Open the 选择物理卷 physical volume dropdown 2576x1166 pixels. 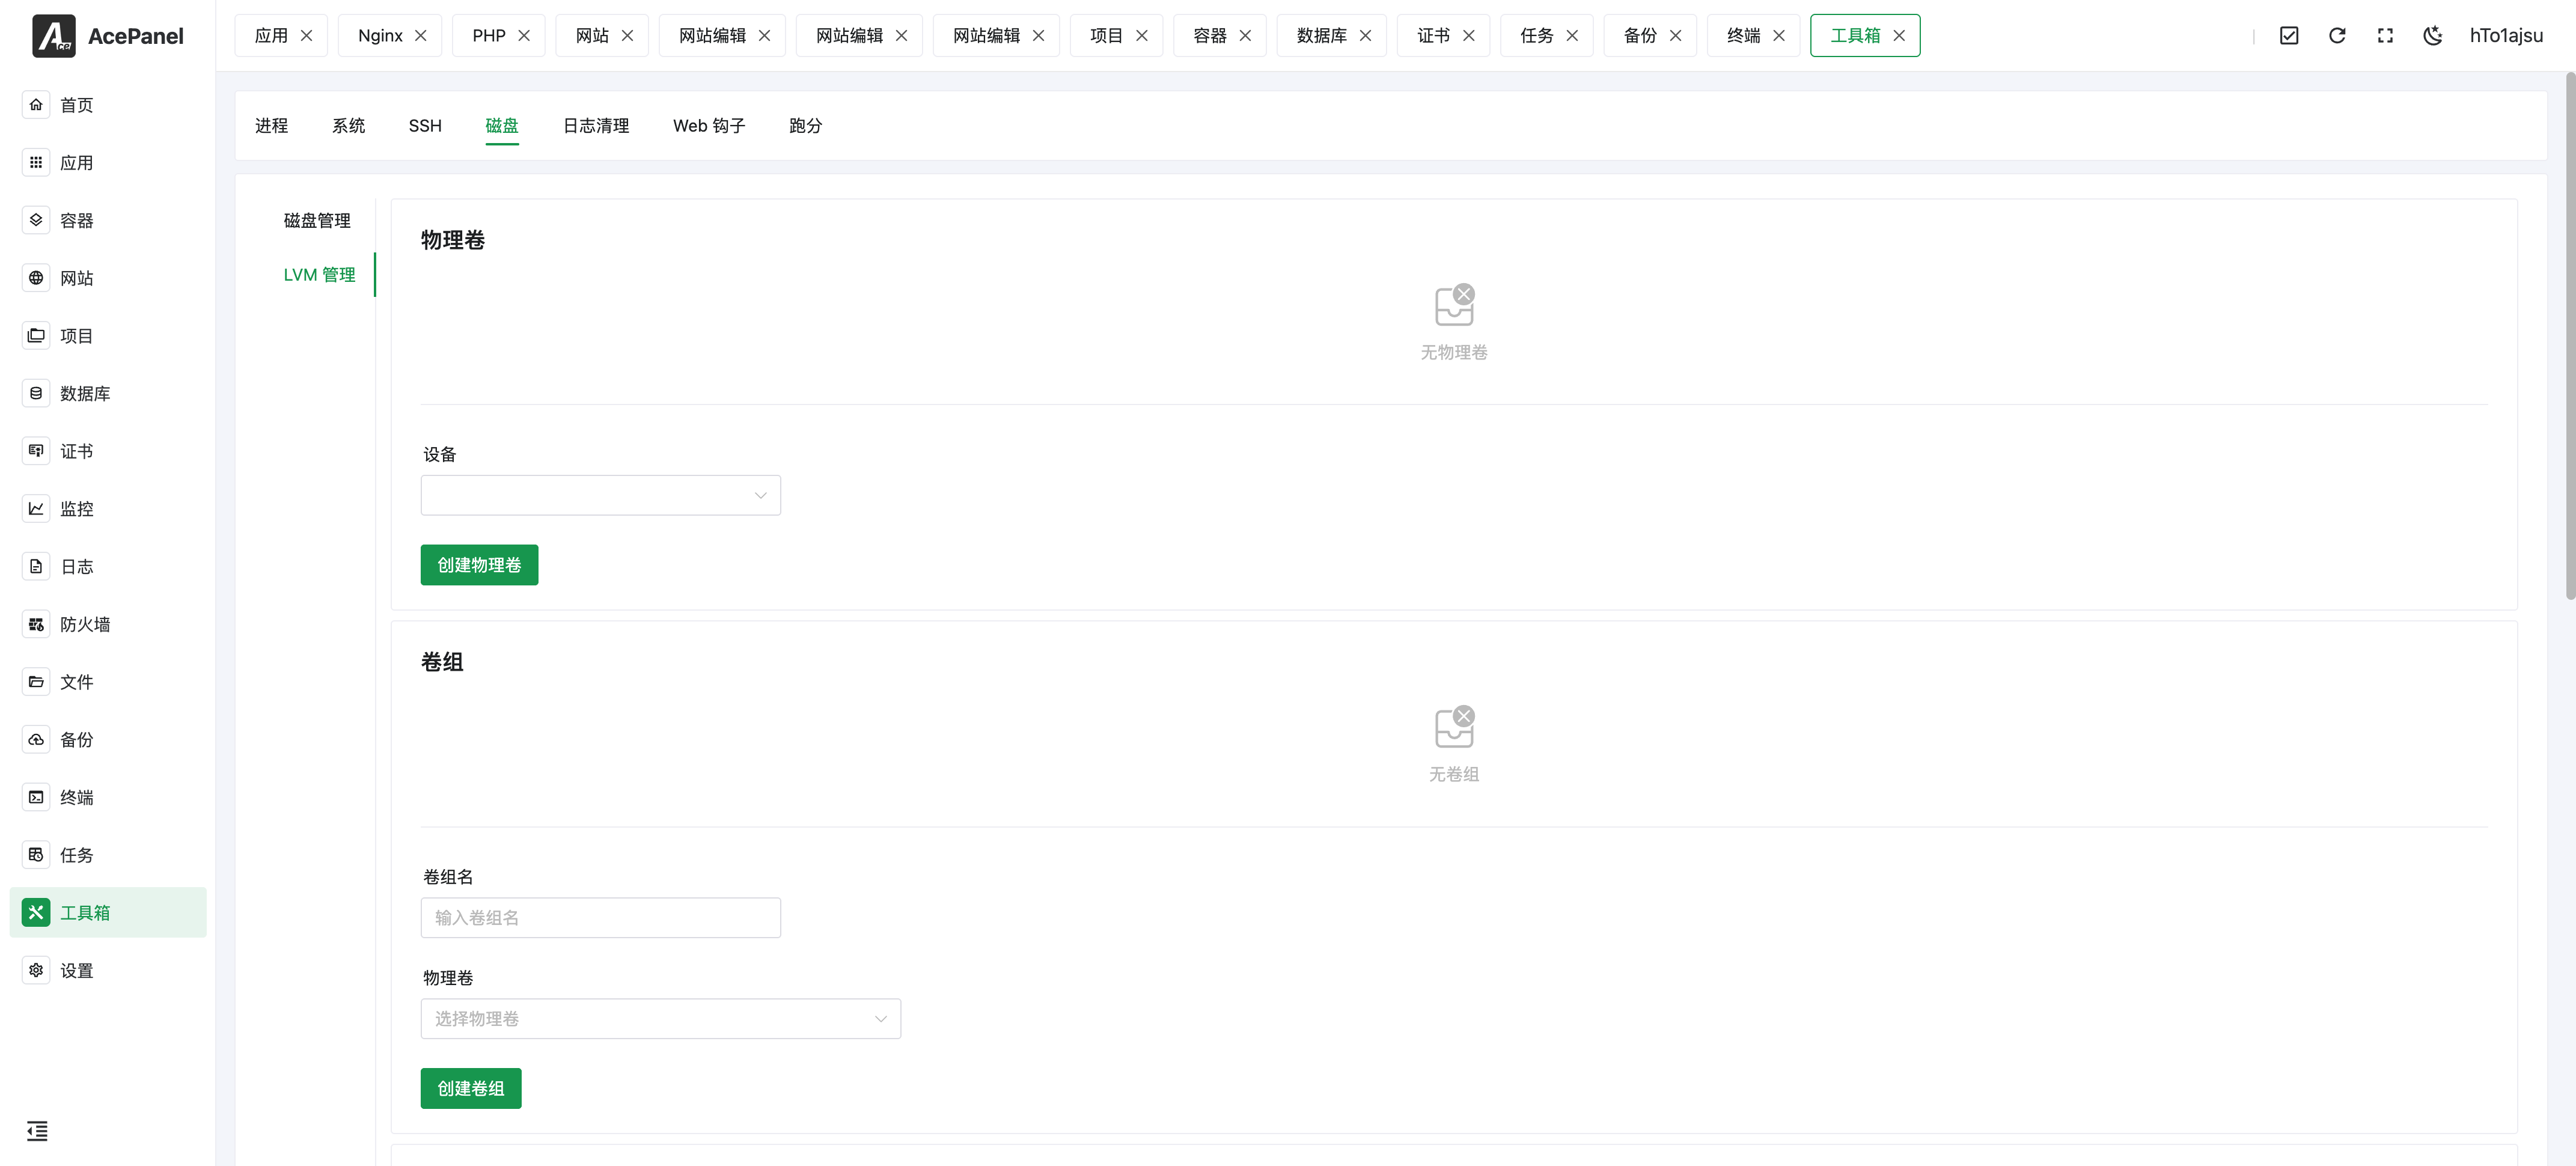click(660, 1018)
